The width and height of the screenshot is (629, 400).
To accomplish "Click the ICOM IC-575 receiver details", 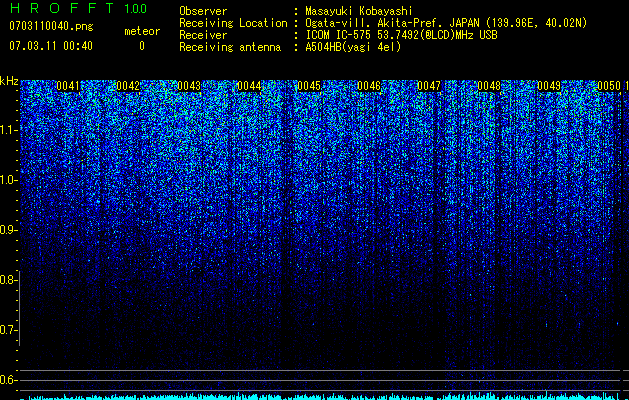I will click(x=401, y=35).
